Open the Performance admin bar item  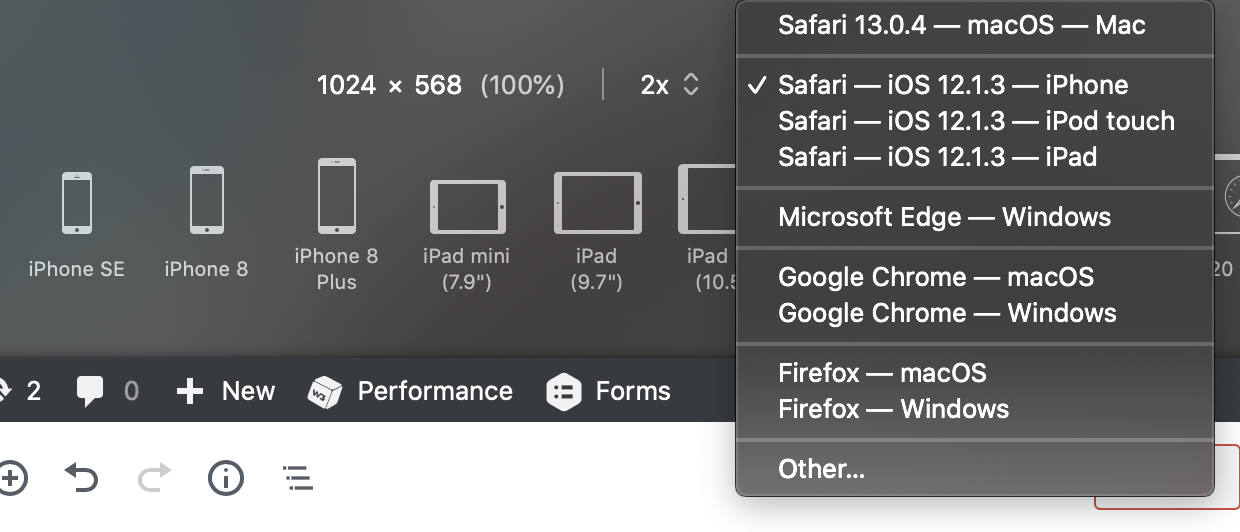(410, 391)
